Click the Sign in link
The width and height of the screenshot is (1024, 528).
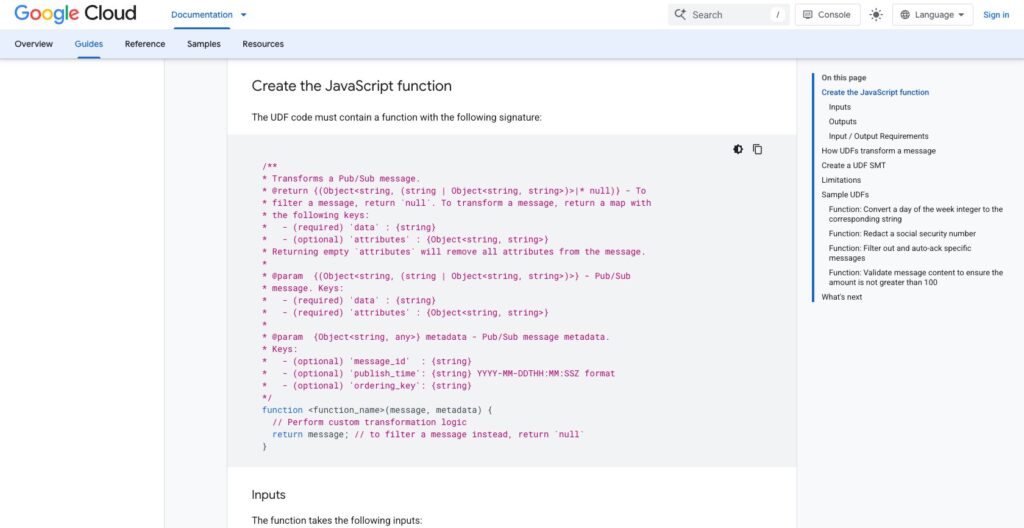(996, 14)
